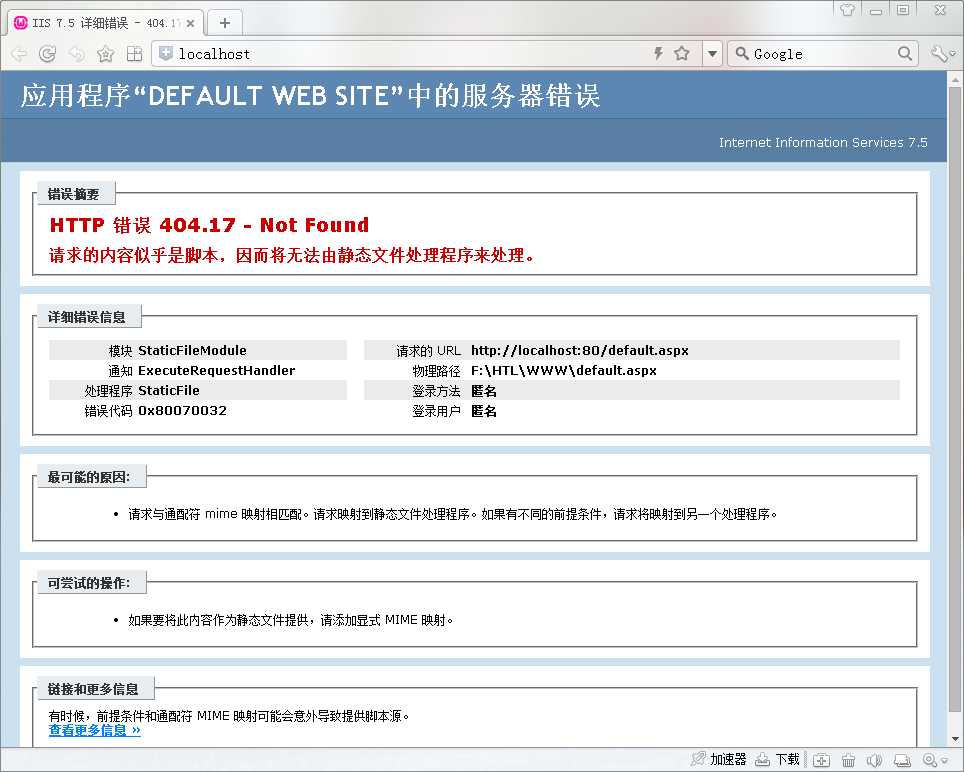Click the search engine magnifier beside Google
Viewport: 964px width, 772px height.
[x=742, y=53]
